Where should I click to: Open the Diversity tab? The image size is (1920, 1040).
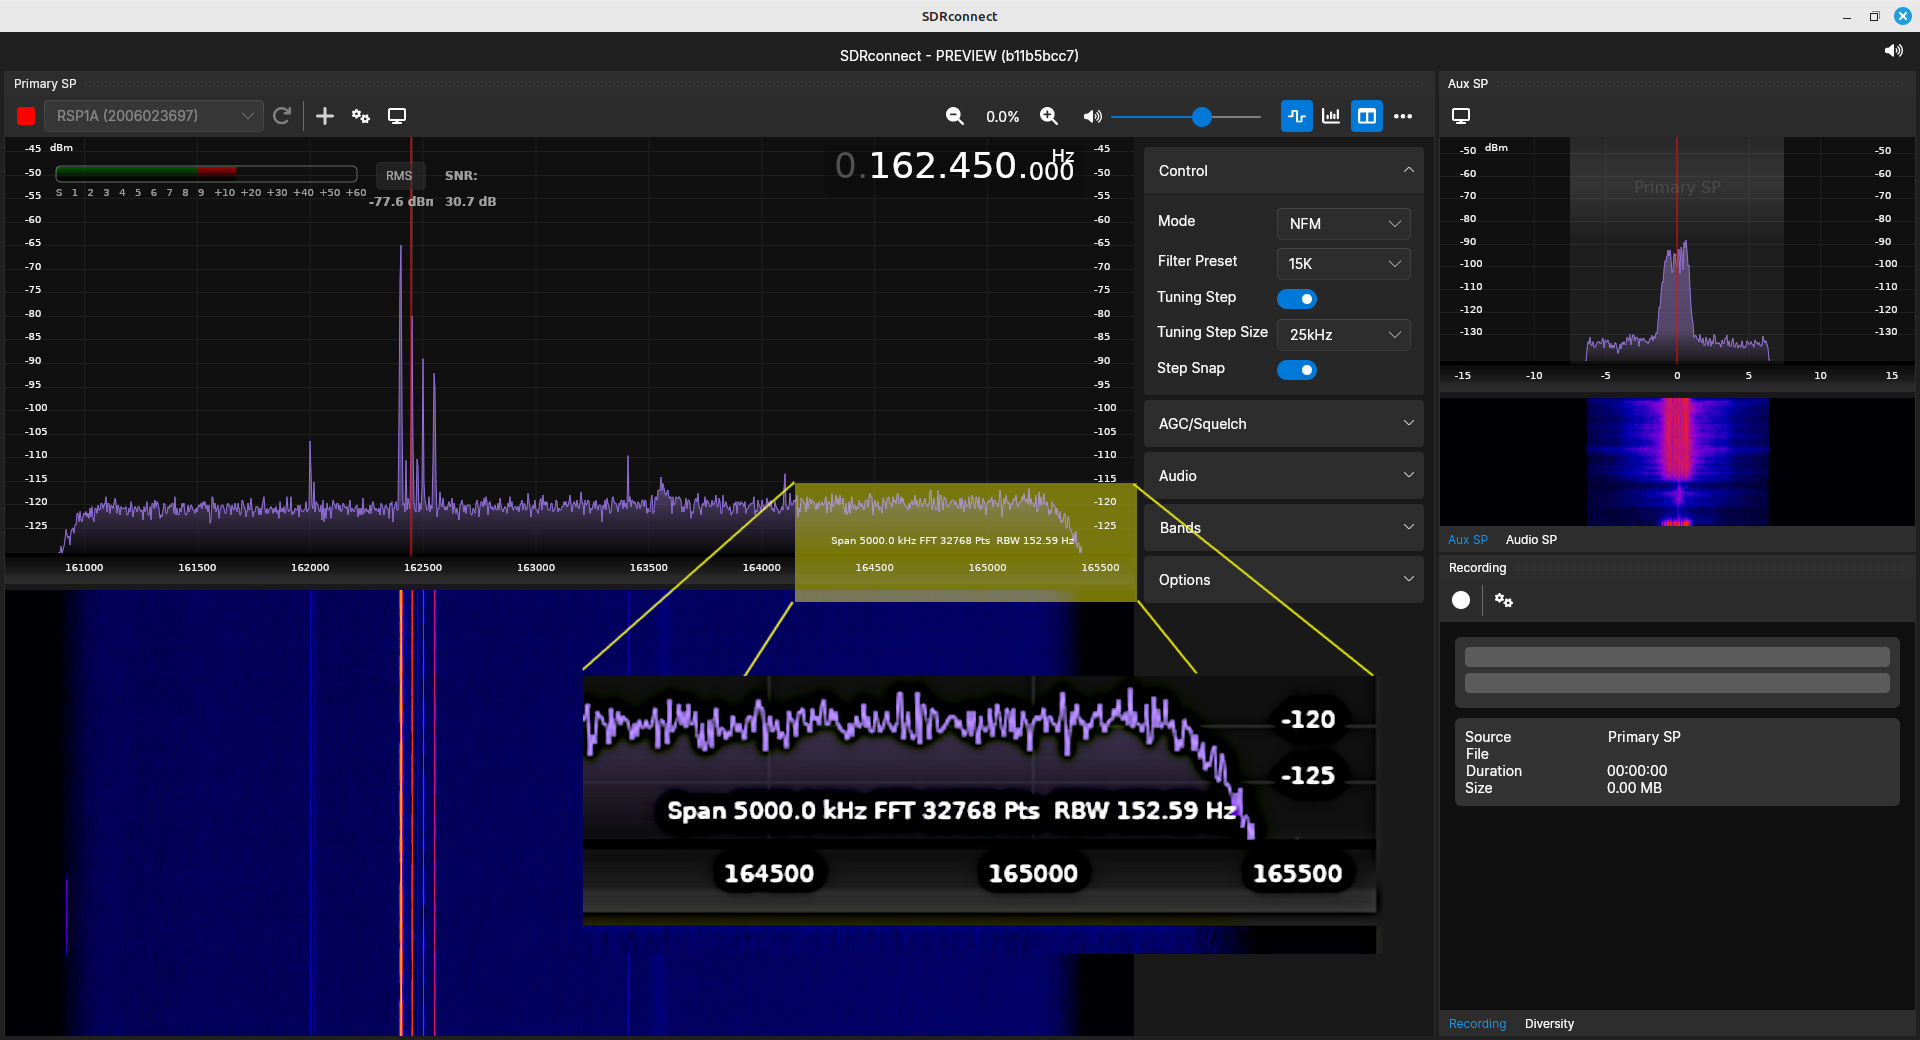click(1549, 1024)
